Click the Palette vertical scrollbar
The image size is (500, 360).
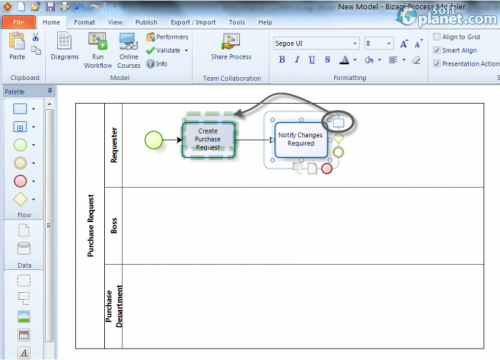pyautogui.click(x=49, y=225)
